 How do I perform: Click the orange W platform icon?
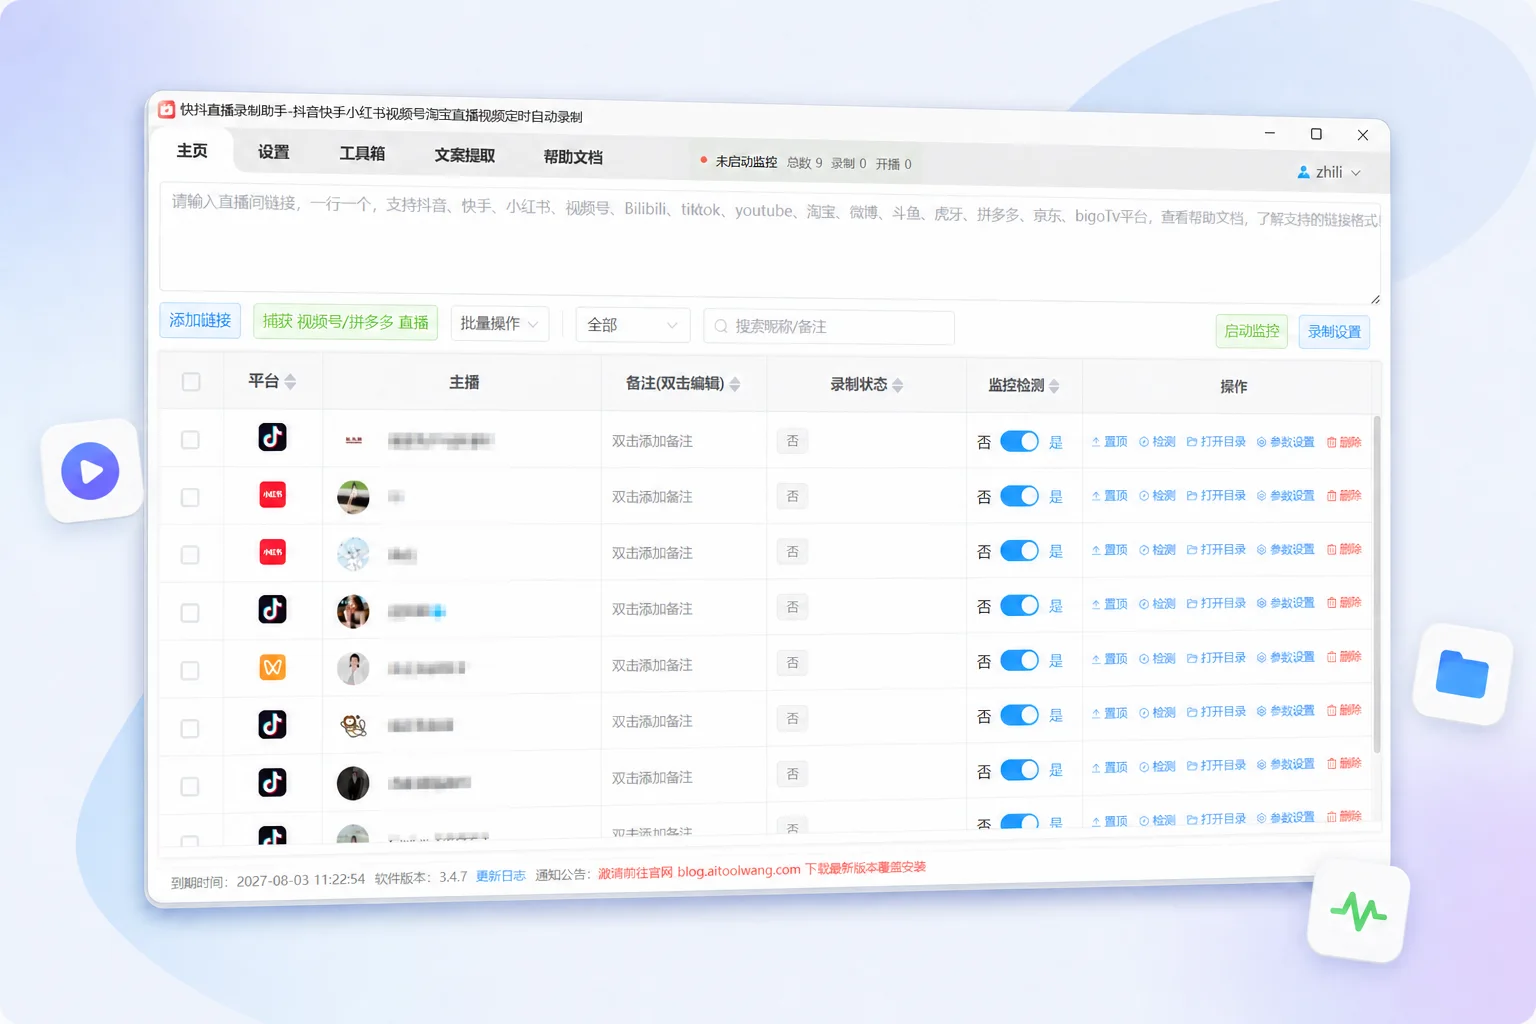coord(273,666)
